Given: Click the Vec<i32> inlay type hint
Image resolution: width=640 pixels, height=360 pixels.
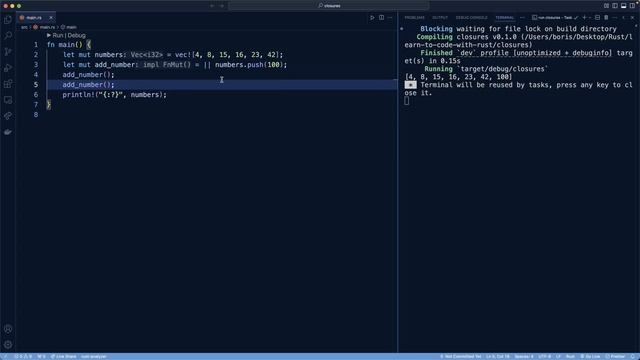Looking at the screenshot, I should (x=146, y=55).
